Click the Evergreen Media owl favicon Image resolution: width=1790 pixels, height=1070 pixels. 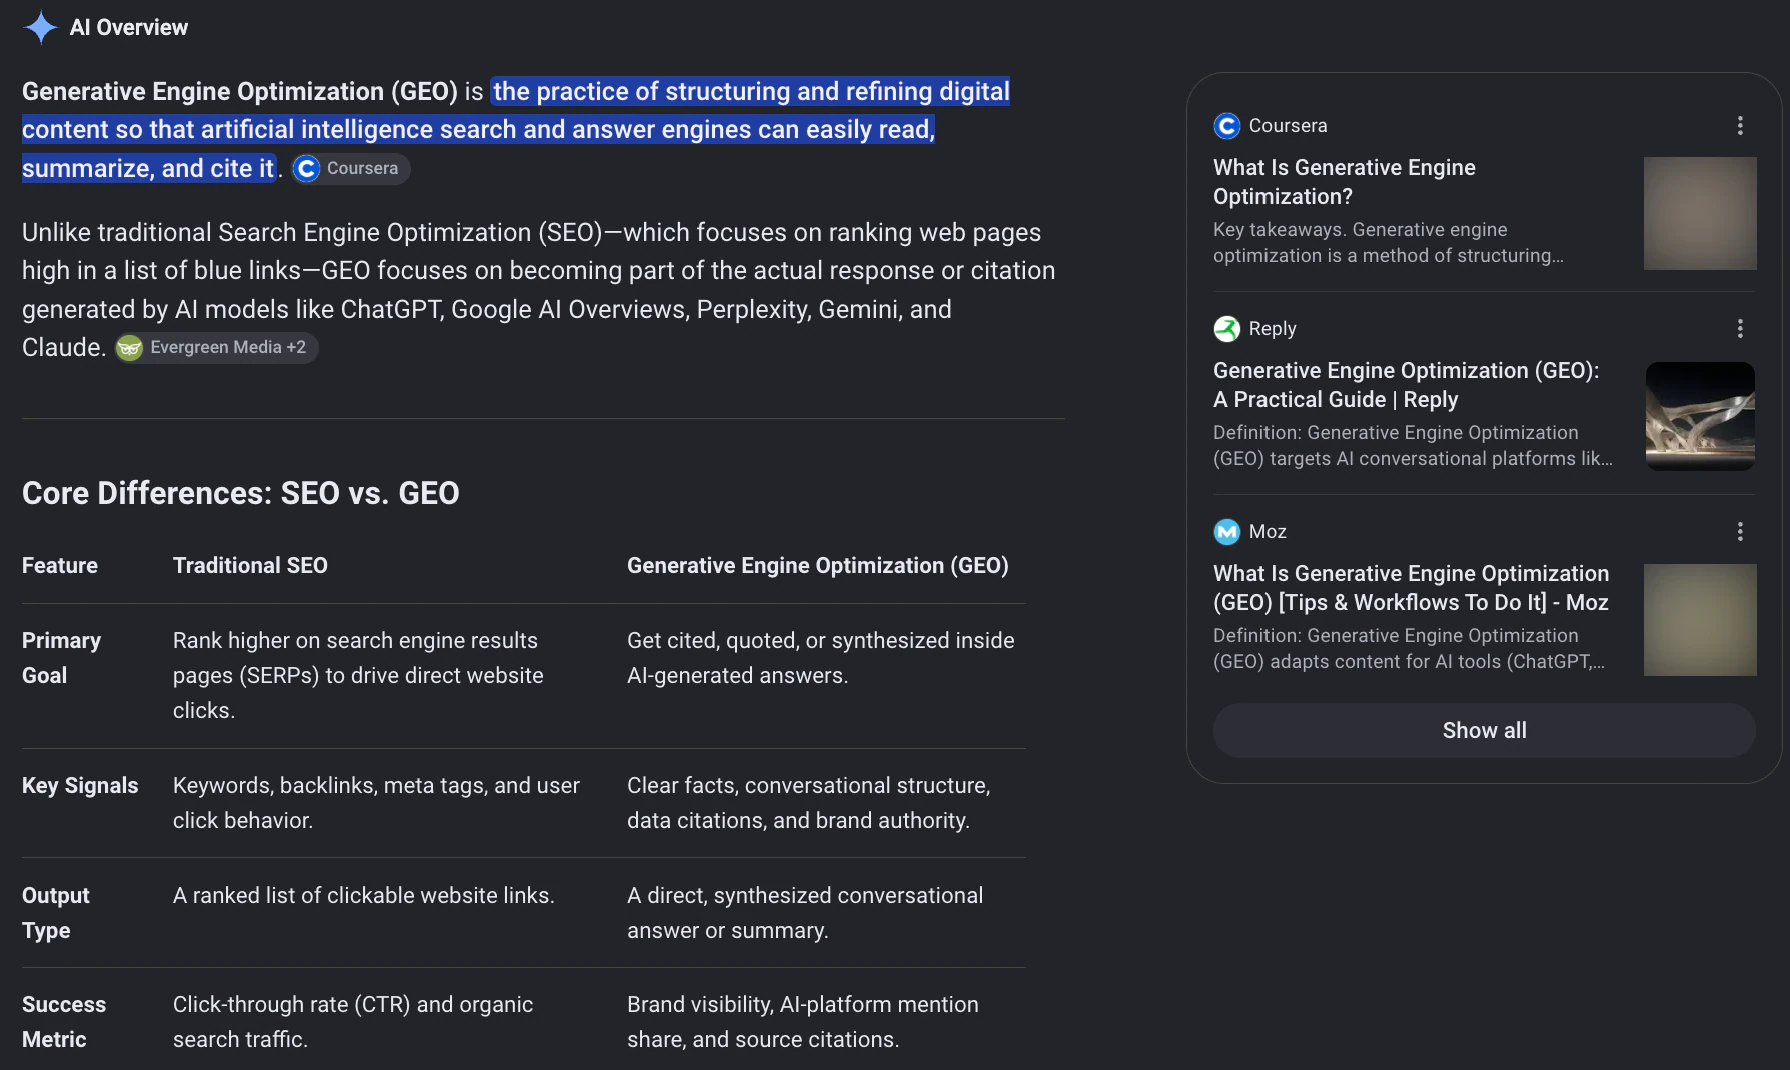coord(129,347)
